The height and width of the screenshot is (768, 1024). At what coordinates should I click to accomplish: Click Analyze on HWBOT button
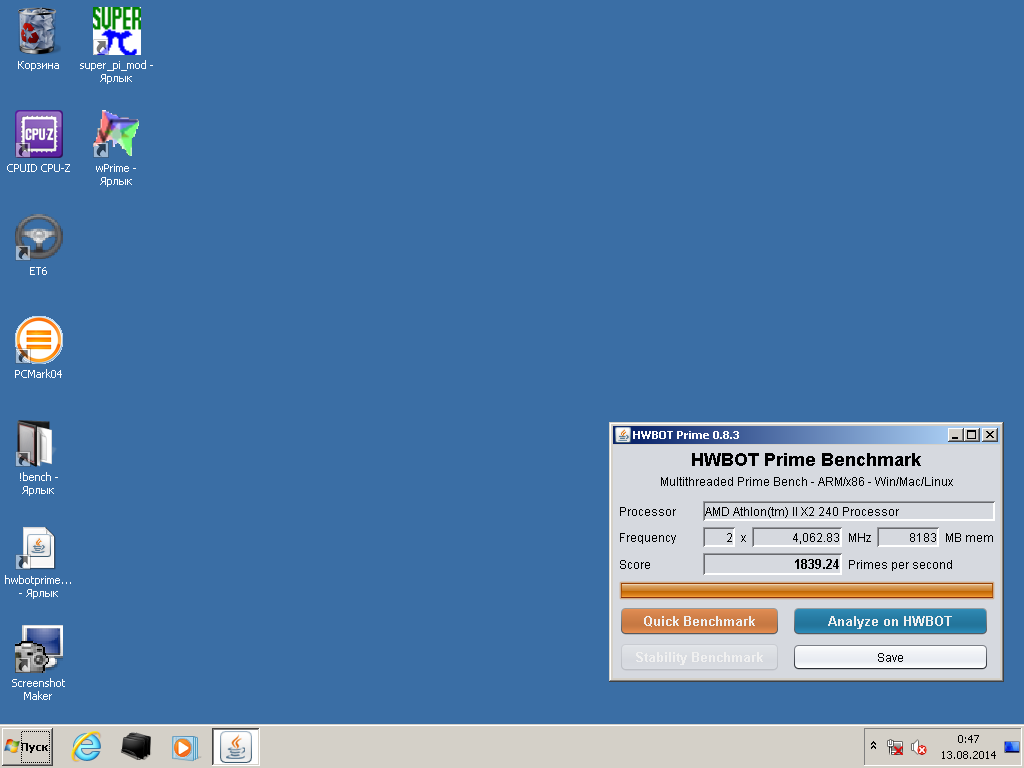coord(889,621)
